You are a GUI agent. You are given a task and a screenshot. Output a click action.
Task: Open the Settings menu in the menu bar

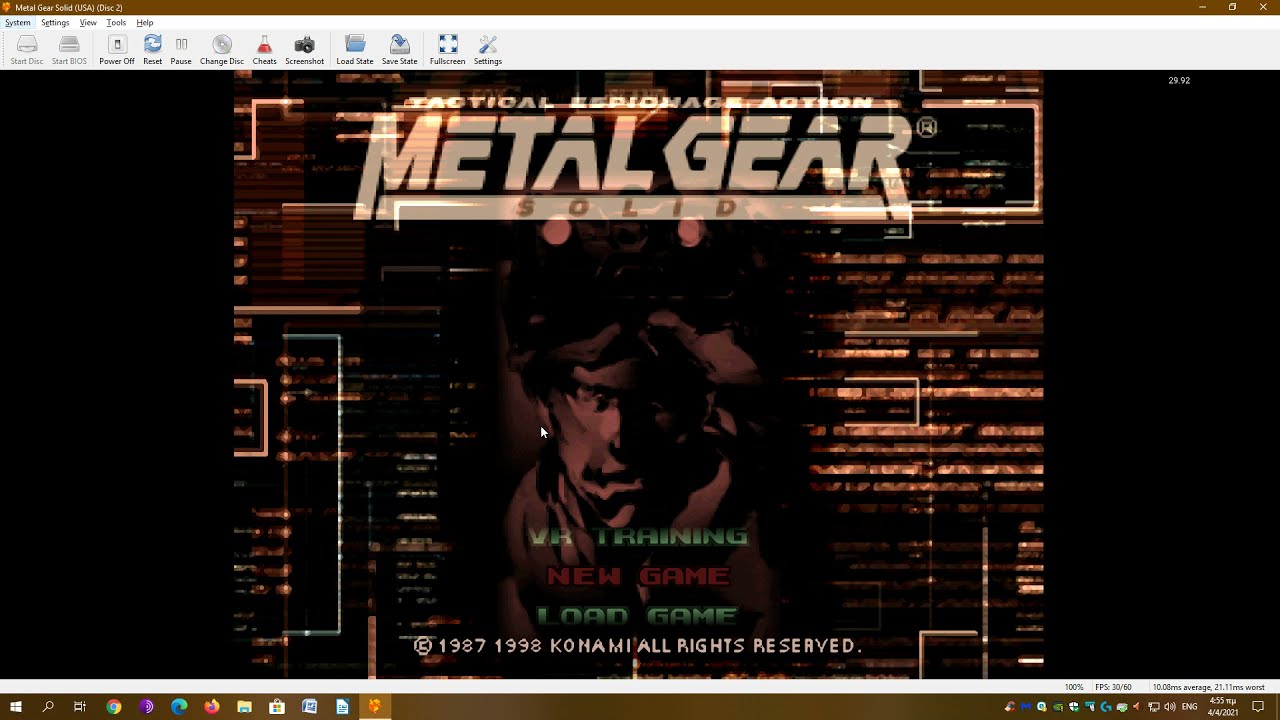[x=55, y=22]
